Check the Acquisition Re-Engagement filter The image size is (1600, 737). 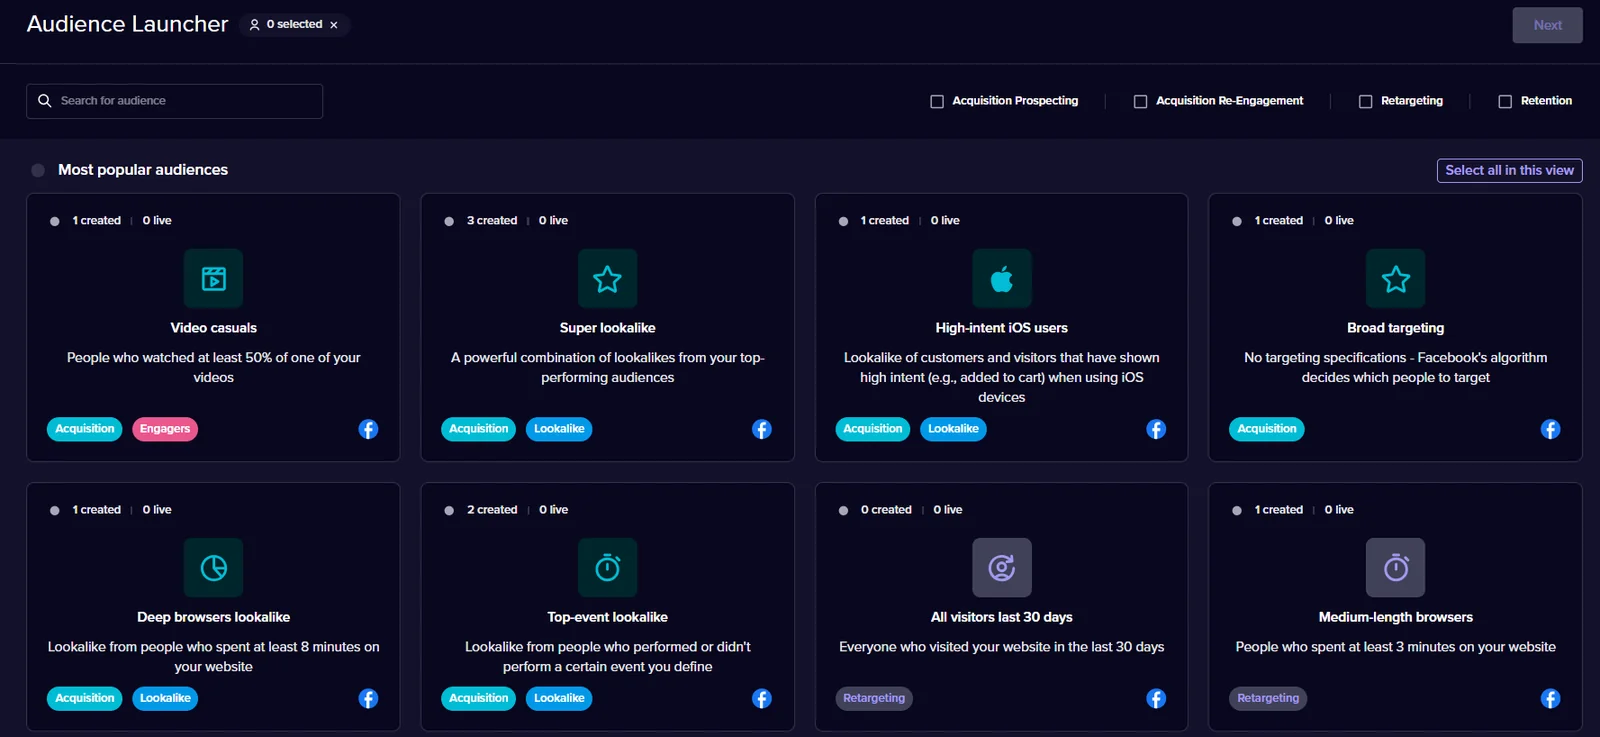(1140, 101)
